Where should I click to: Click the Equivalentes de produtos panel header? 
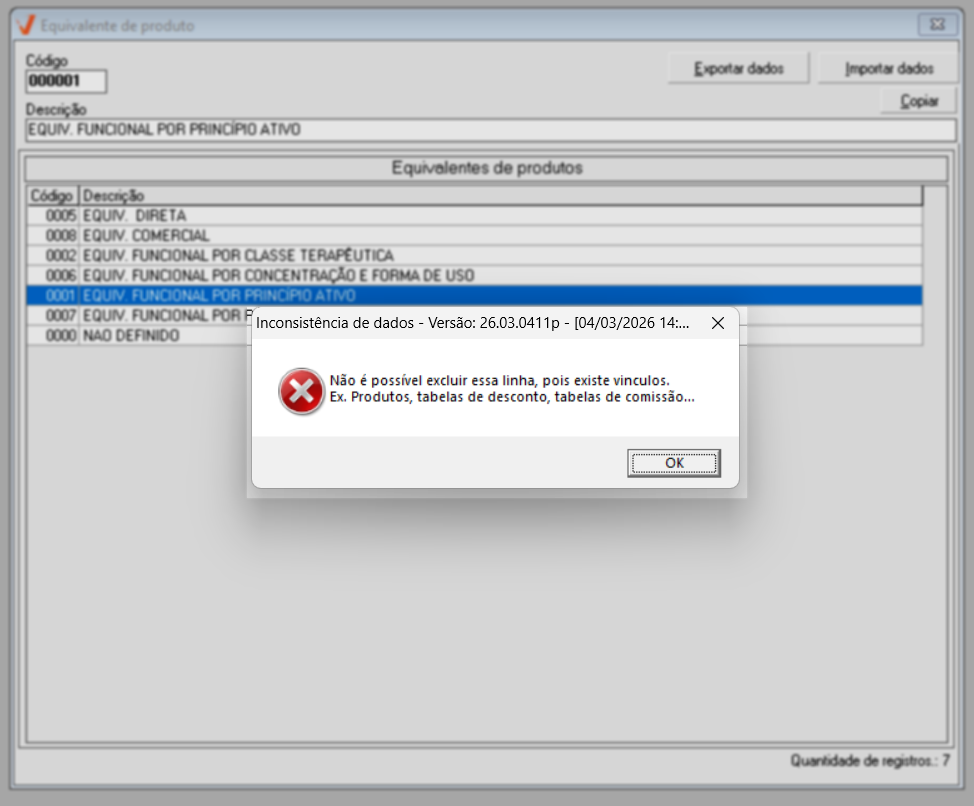tap(486, 168)
